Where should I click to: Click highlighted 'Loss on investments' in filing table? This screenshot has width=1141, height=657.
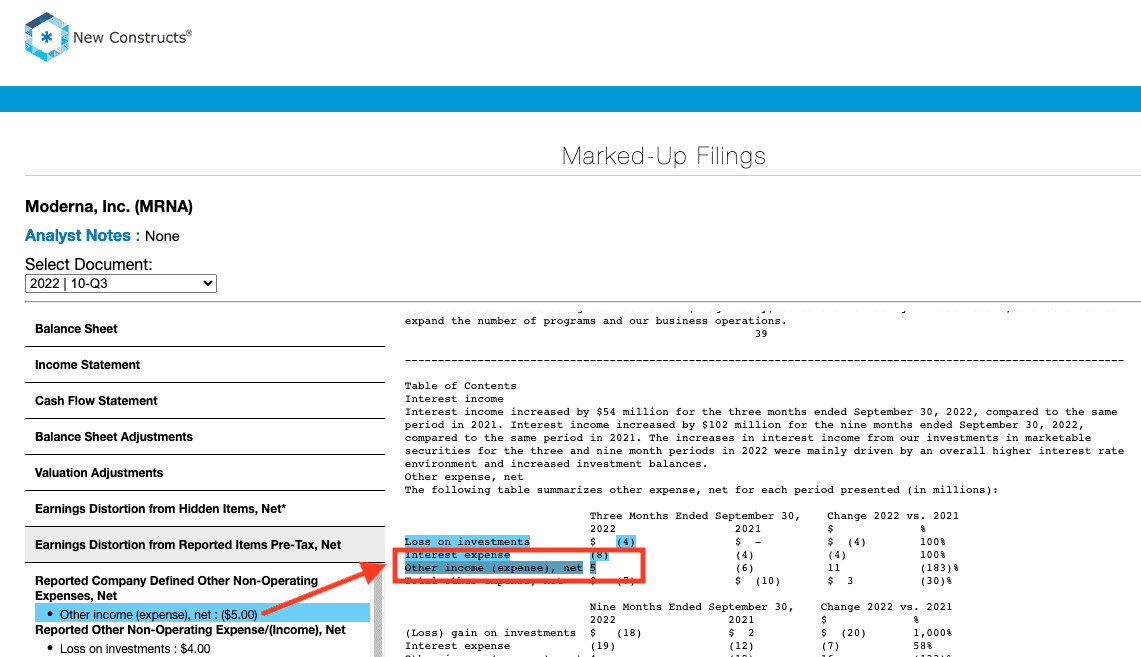467,541
